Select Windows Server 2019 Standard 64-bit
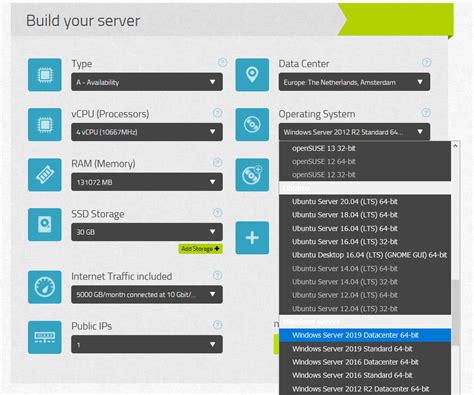This screenshot has height=395, width=474. [x=365, y=349]
